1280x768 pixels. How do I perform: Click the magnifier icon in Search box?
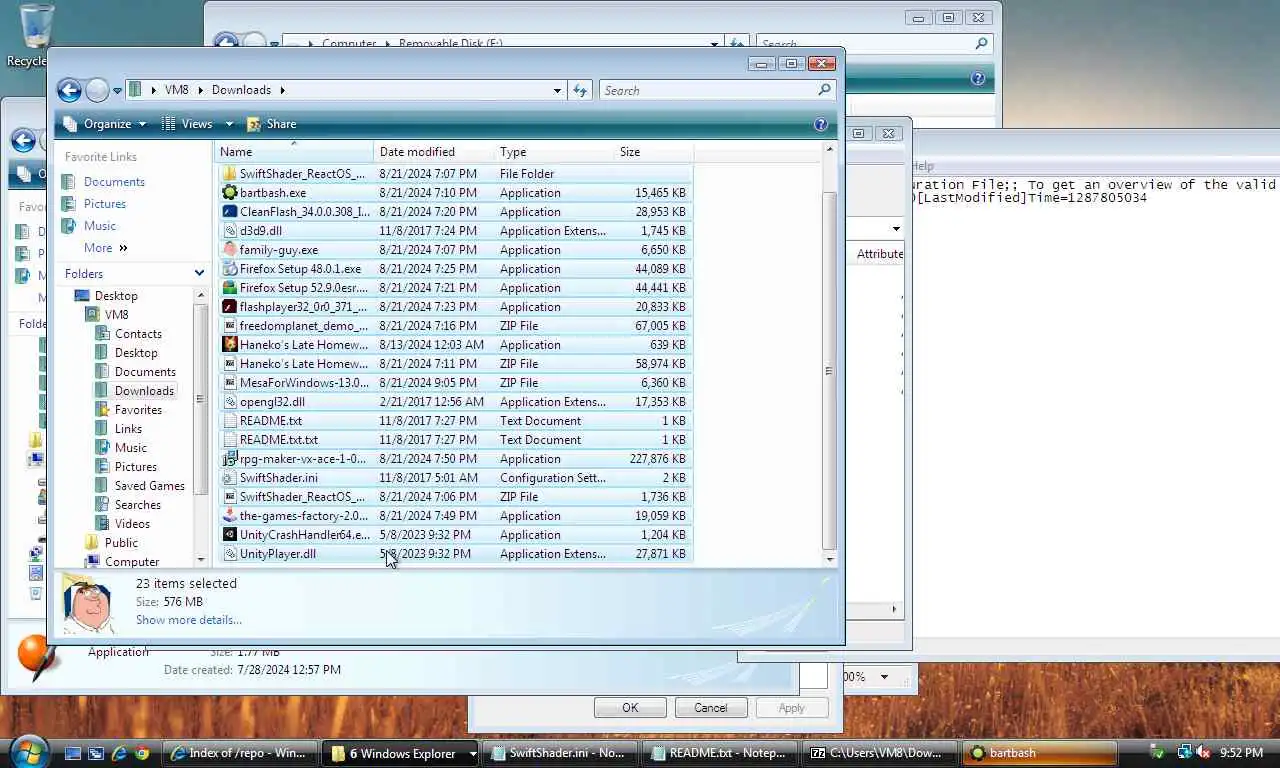point(824,90)
